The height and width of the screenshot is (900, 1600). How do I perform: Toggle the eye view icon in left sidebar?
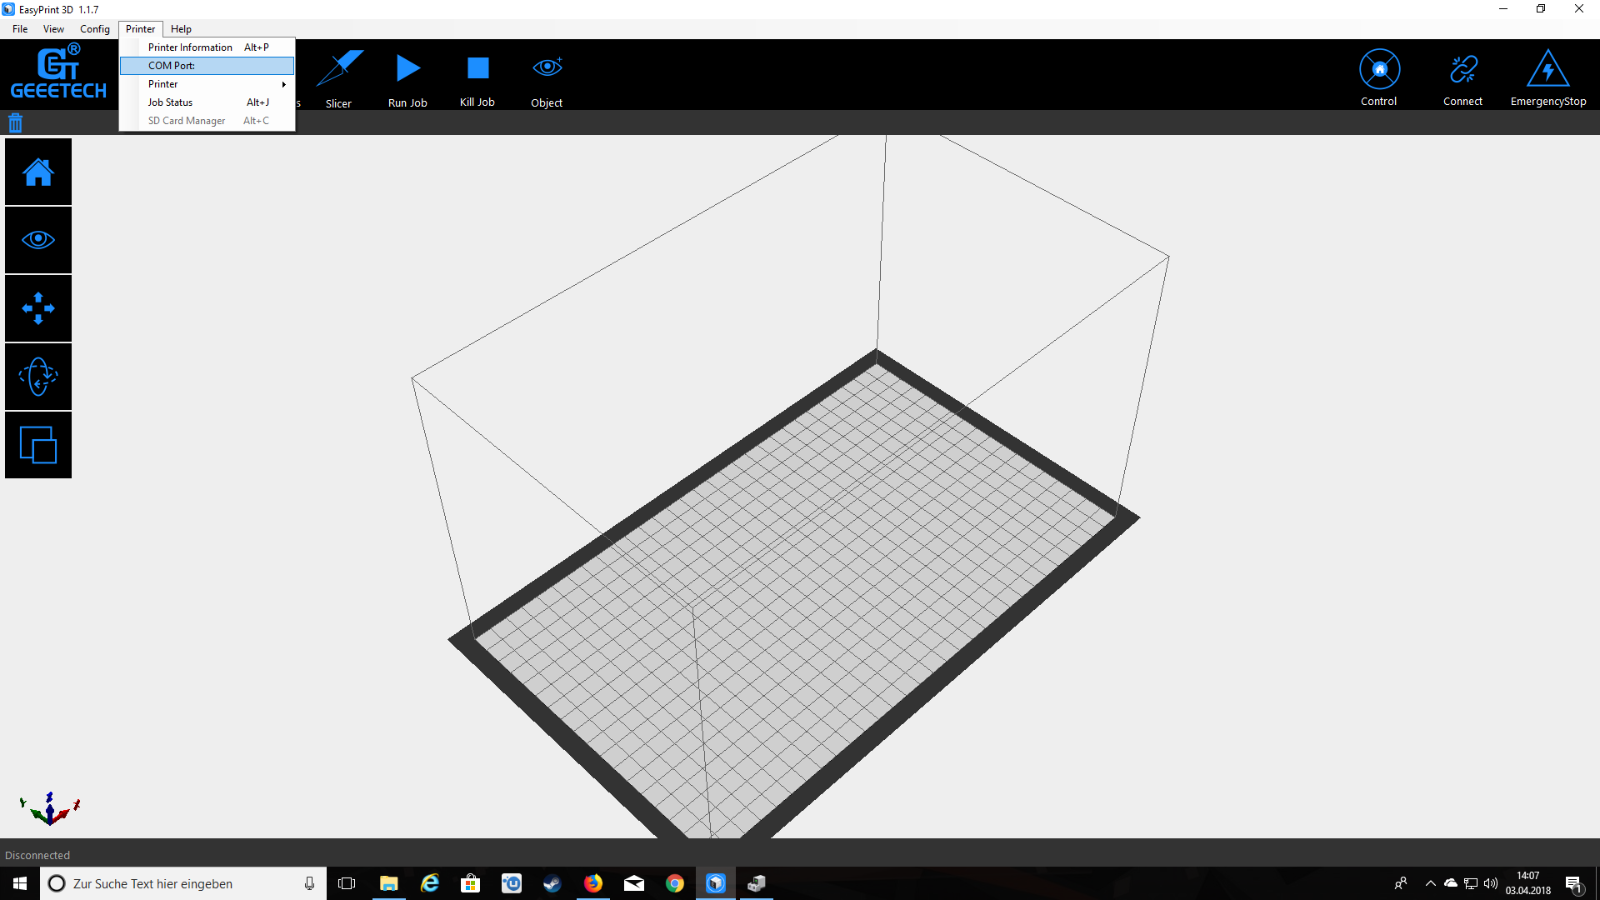38,240
